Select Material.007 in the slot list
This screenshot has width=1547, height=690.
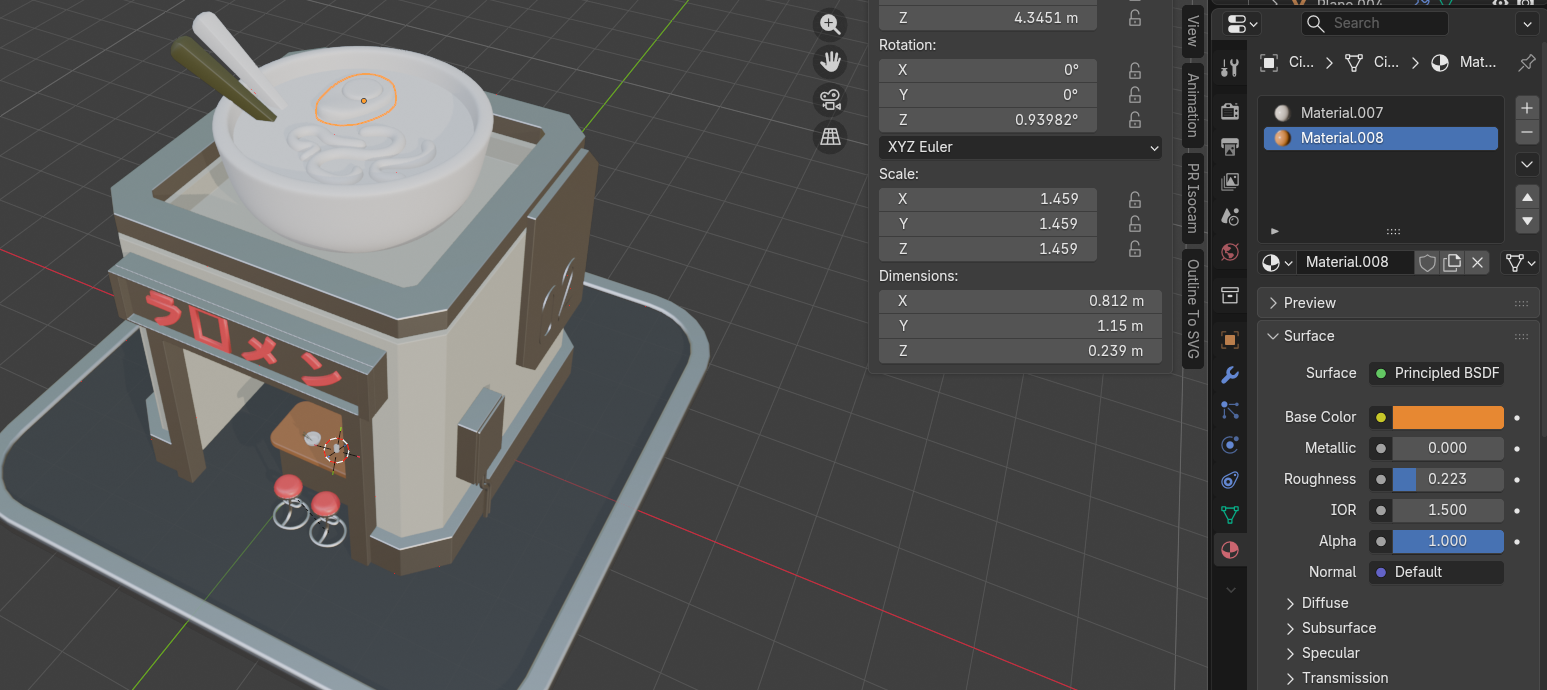(x=1381, y=113)
